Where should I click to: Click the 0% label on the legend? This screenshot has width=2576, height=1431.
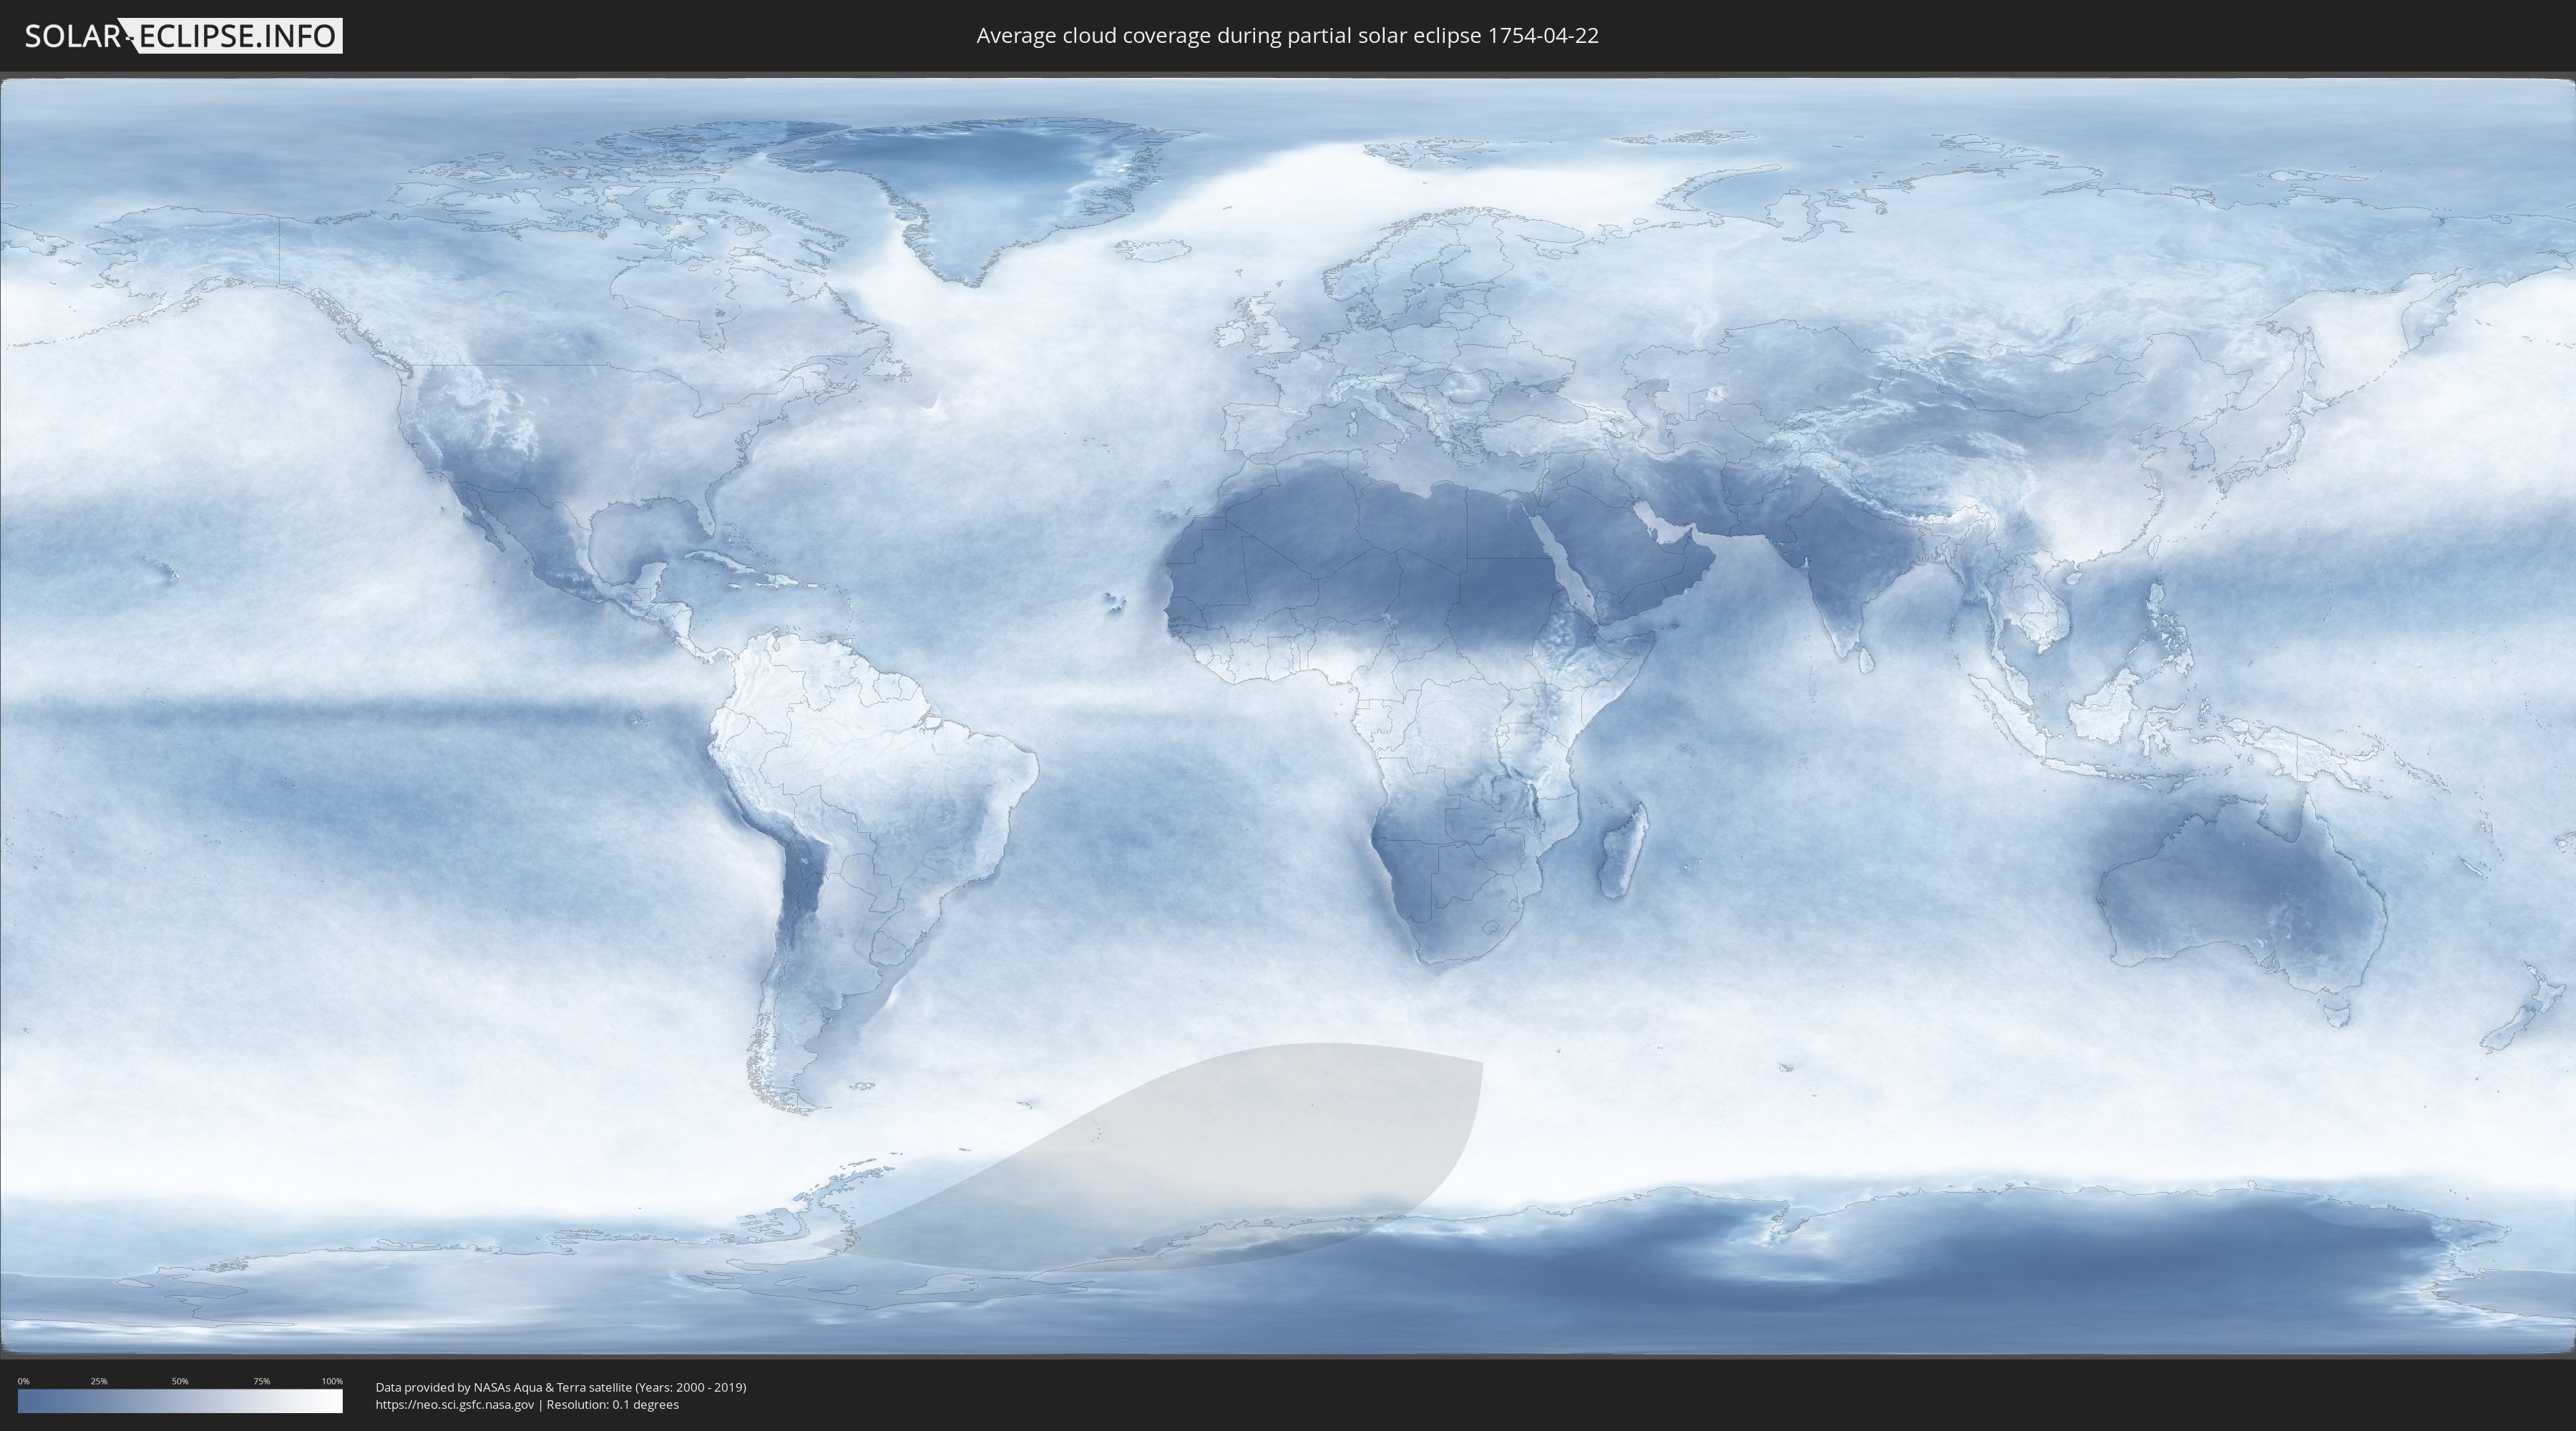click(x=23, y=1381)
